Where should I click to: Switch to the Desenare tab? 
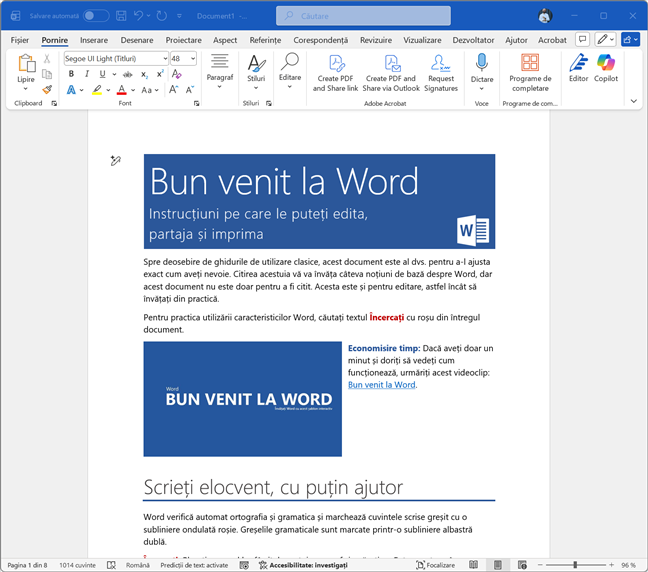coord(137,40)
